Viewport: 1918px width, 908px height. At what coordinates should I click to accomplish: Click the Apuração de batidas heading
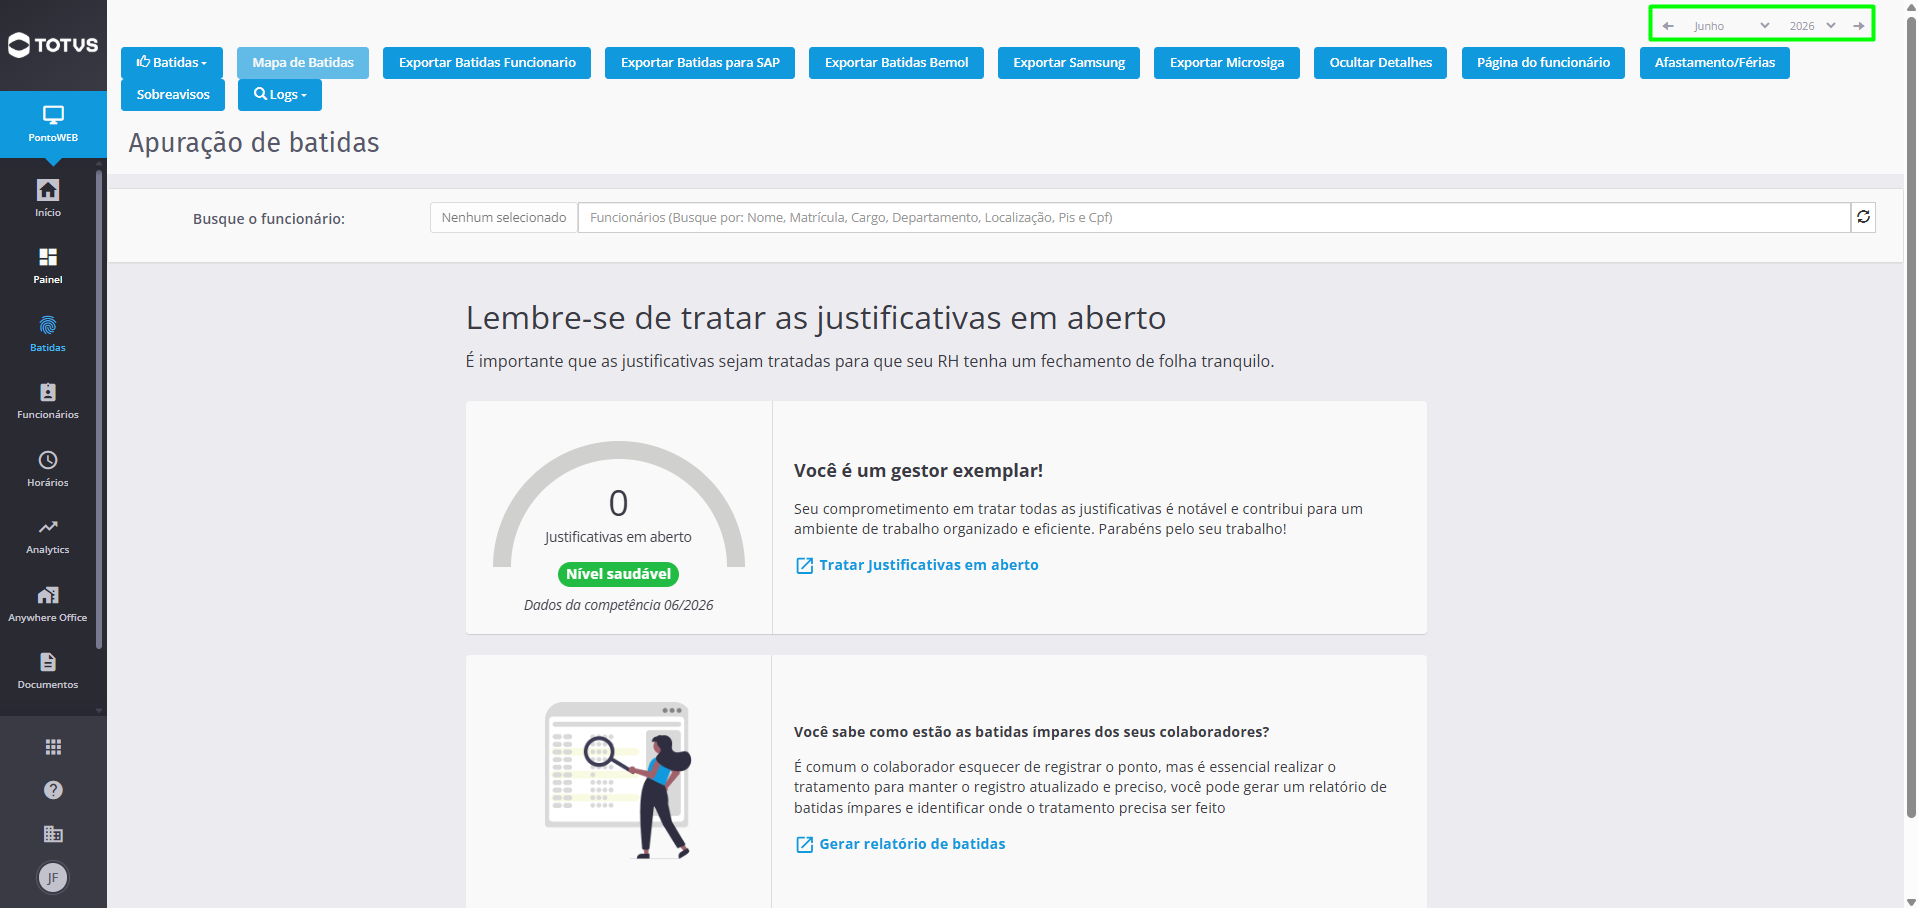pyautogui.click(x=254, y=143)
